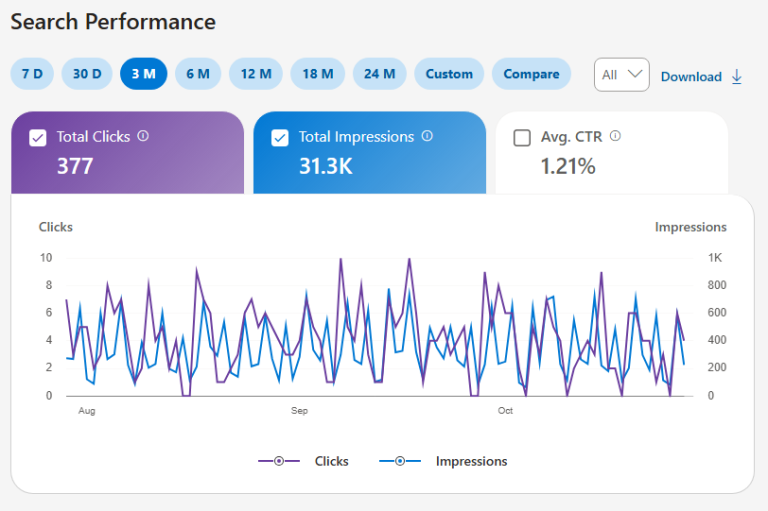Expand the All dropdown chevron

(x=635, y=74)
